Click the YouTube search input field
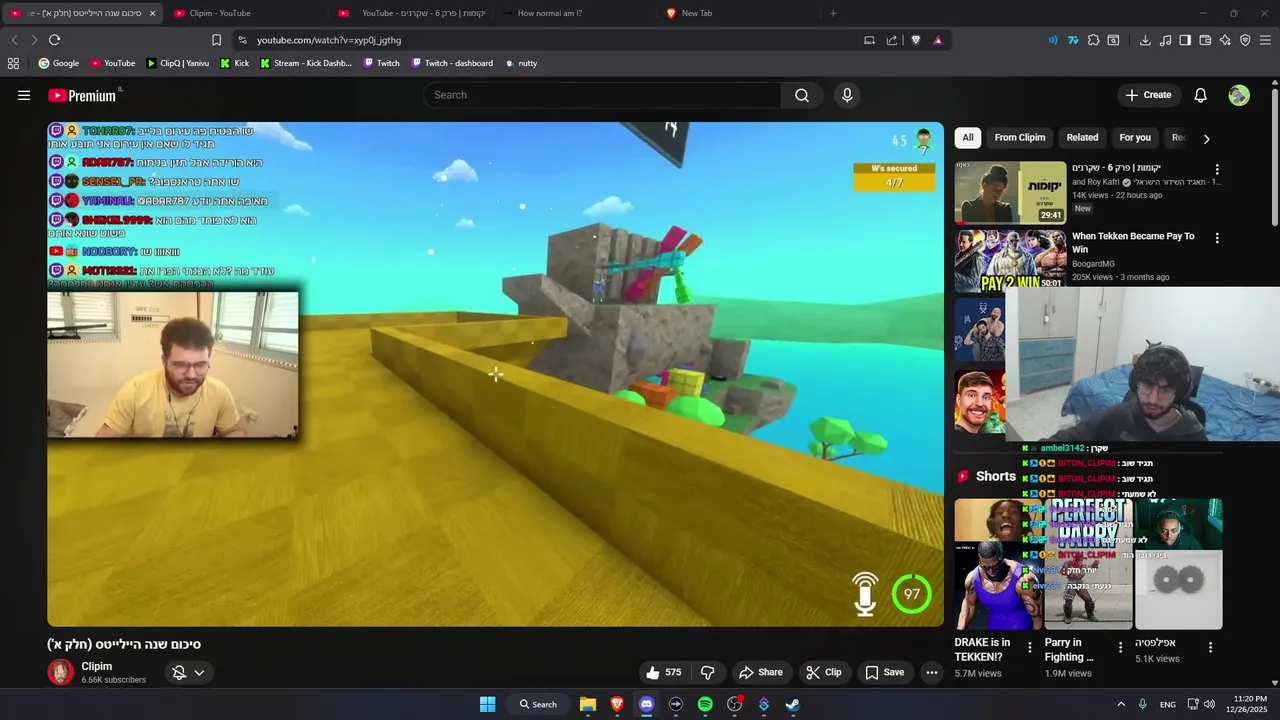This screenshot has width=1280, height=720. pyautogui.click(x=602, y=95)
